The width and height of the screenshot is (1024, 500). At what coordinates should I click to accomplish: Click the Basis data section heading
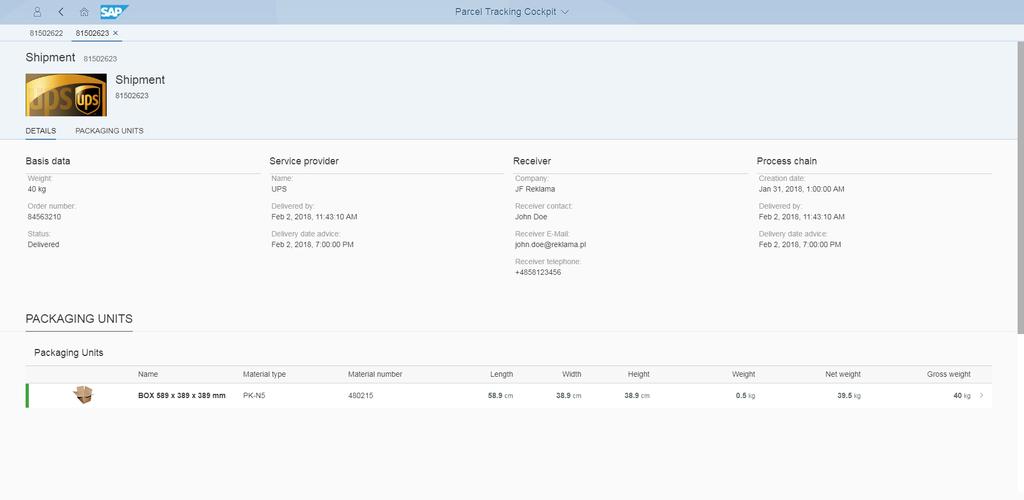48,161
